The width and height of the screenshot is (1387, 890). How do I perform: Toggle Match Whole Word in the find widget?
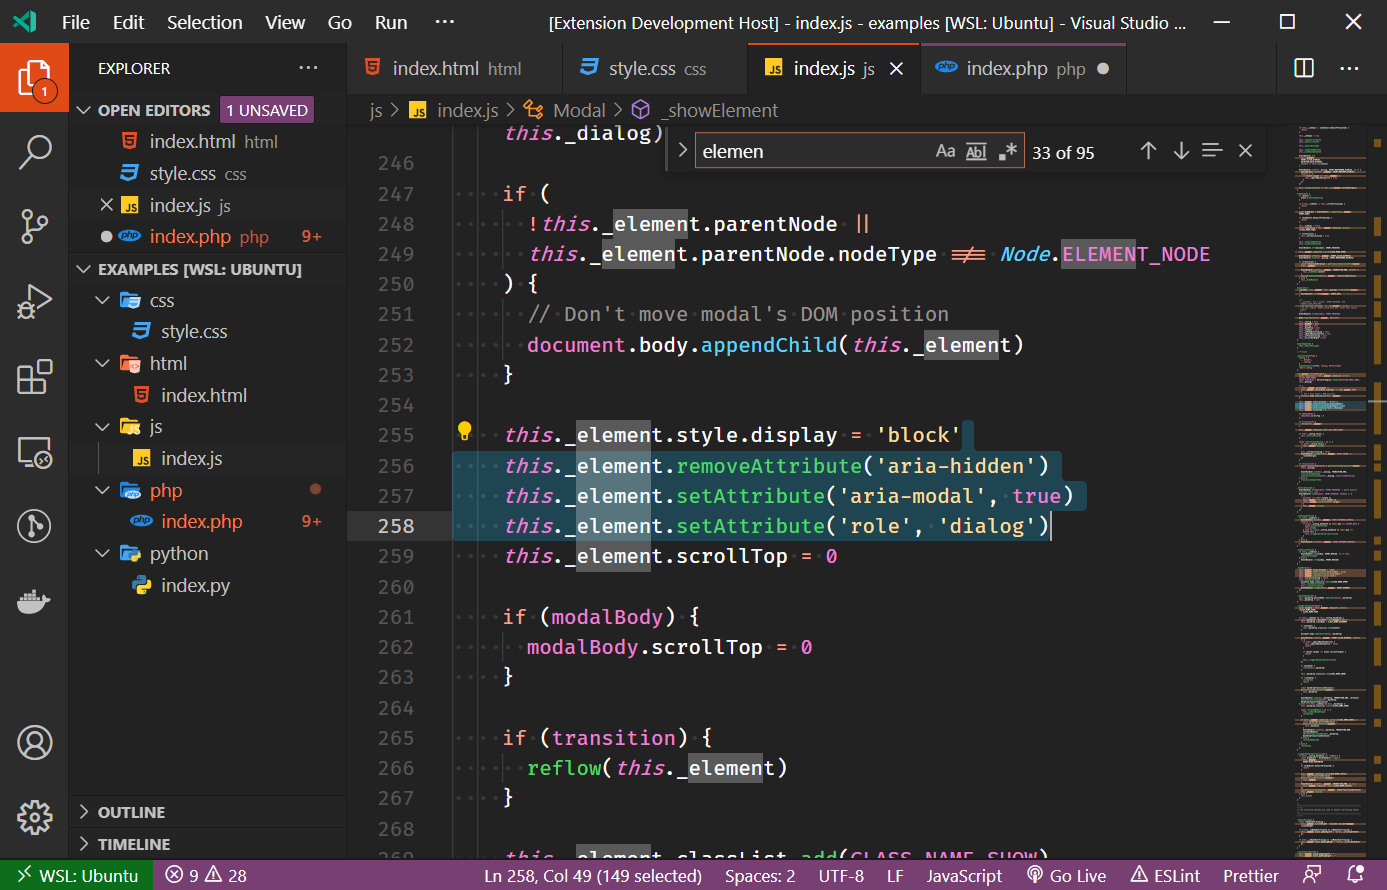tap(976, 151)
